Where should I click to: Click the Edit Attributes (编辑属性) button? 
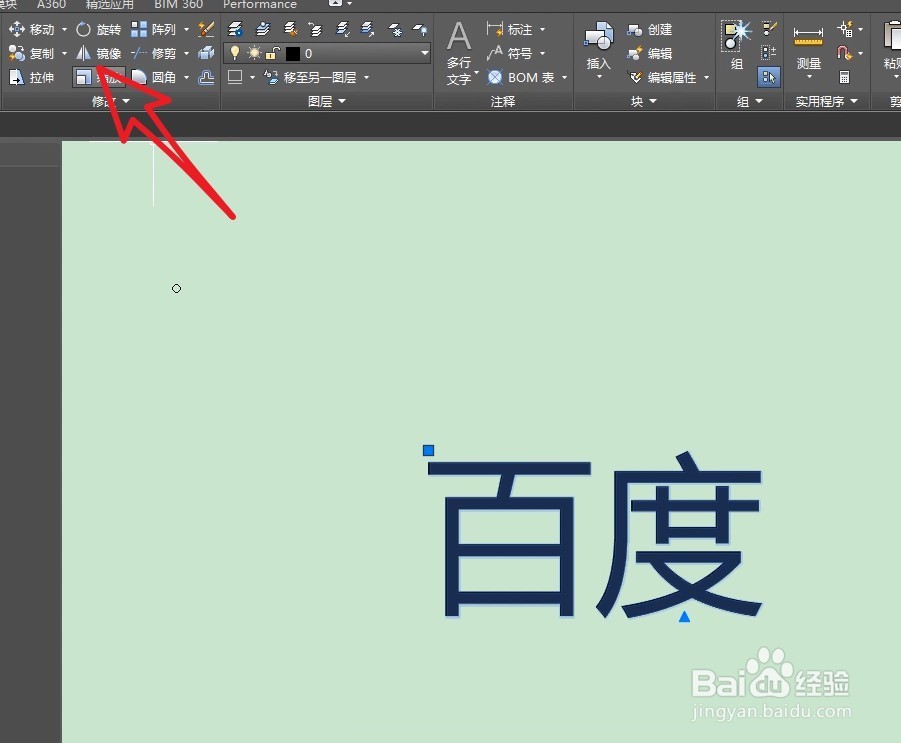click(x=662, y=77)
